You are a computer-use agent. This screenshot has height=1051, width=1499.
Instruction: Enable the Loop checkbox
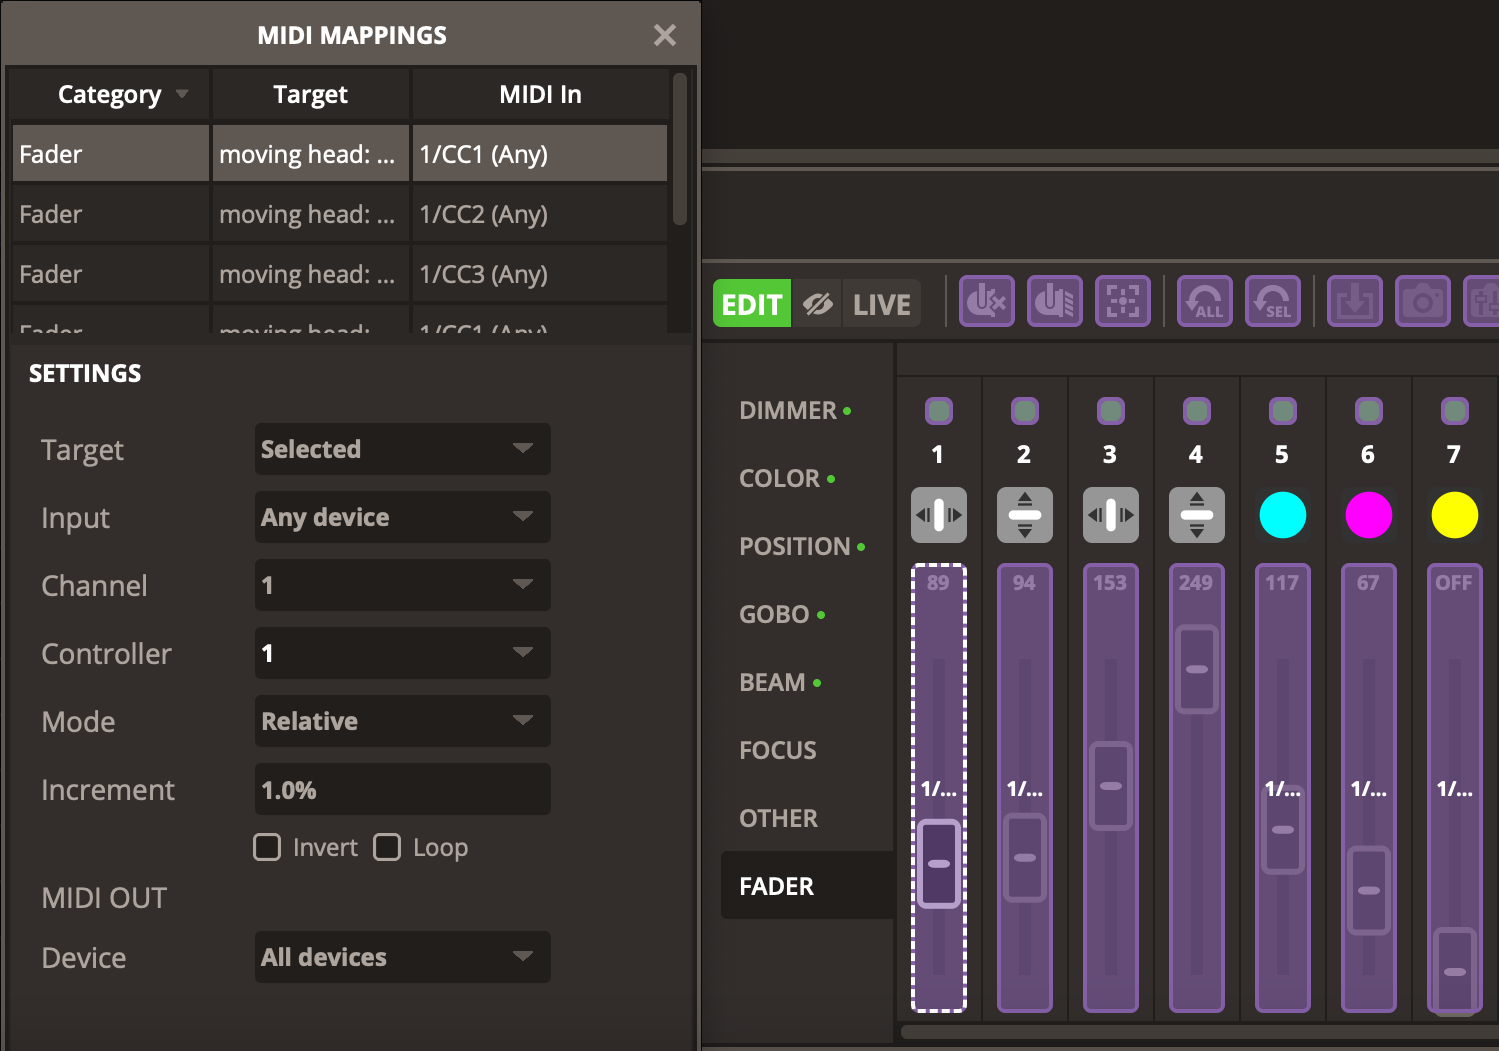coord(387,847)
